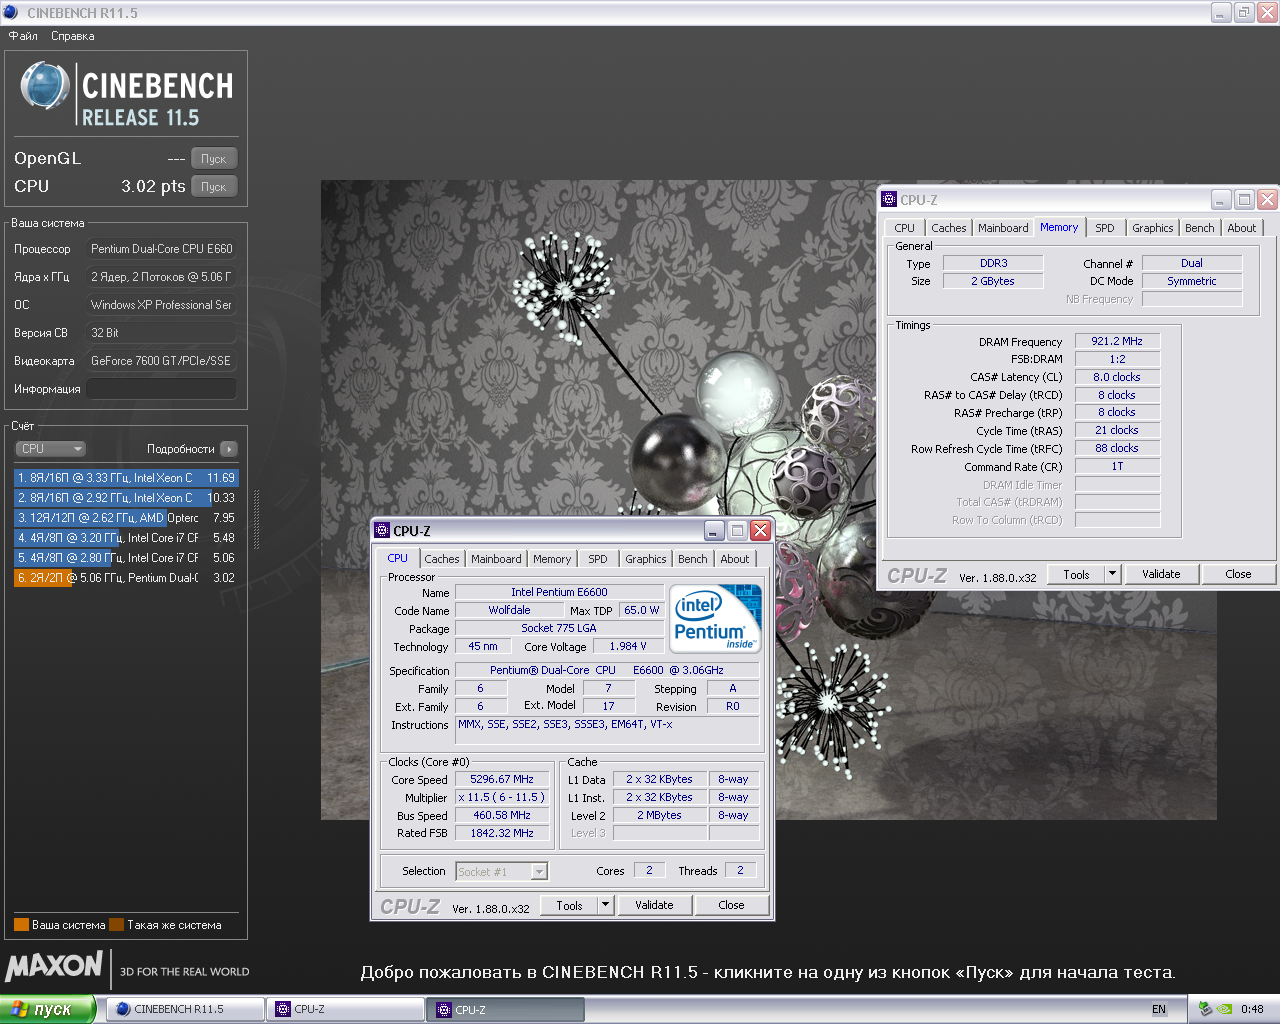Click the Информация input field
Viewport: 1280px width, 1024px height.
pos(161,389)
